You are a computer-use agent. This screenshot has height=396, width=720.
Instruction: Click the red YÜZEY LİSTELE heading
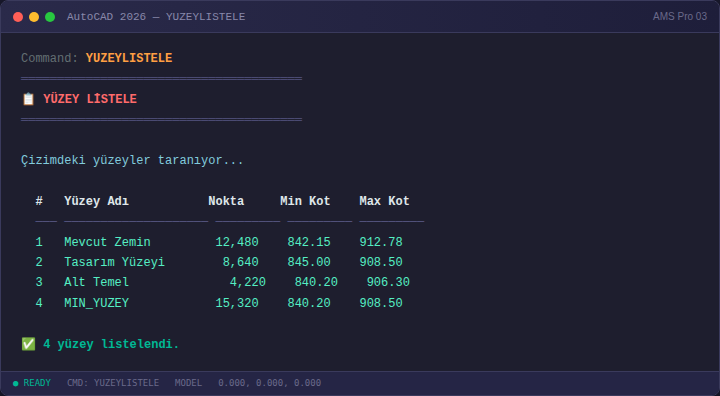coord(90,99)
